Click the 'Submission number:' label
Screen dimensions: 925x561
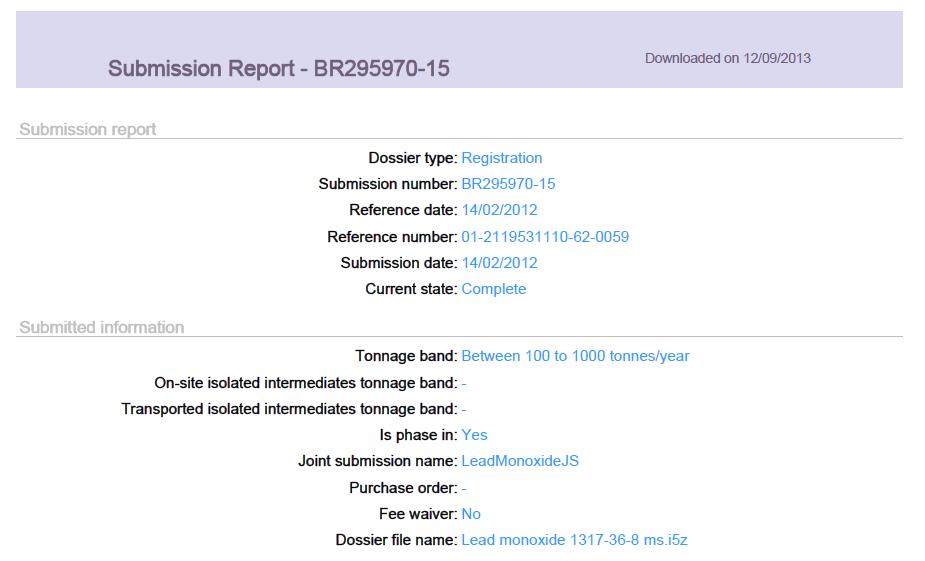pos(388,184)
